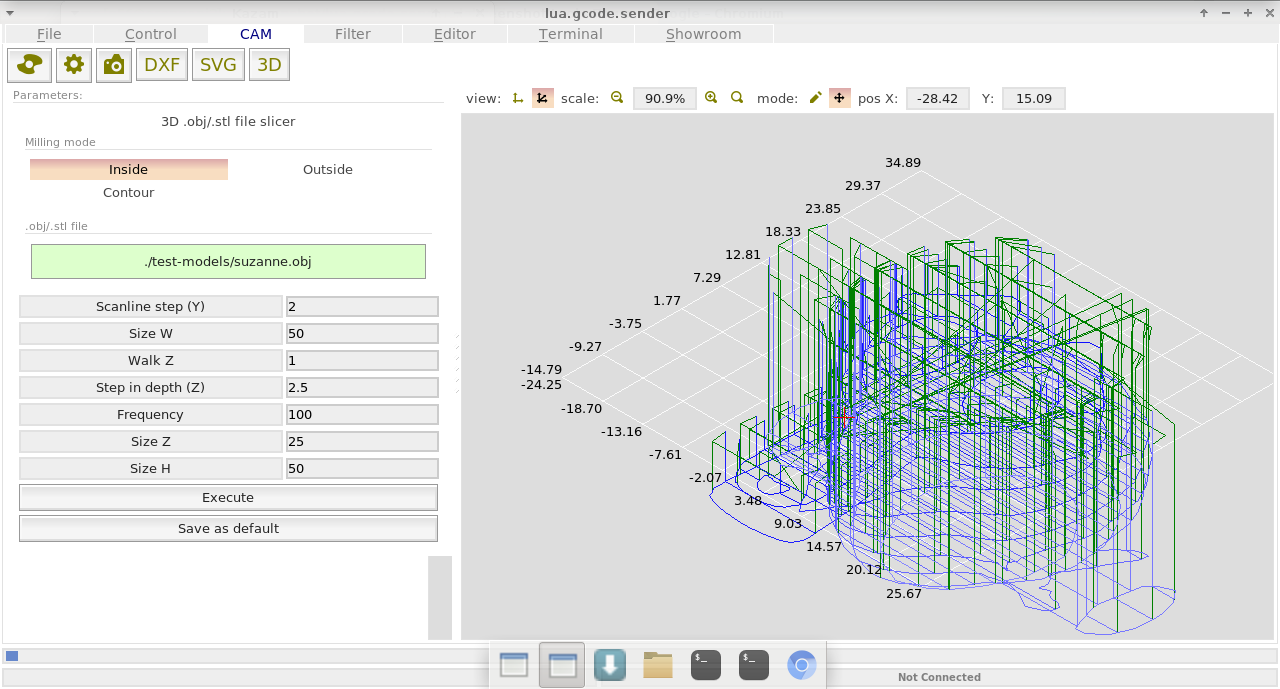Screen dimensions: 1280x689
Task: Edit the Size W value 50
Action: tap(362, 334)
